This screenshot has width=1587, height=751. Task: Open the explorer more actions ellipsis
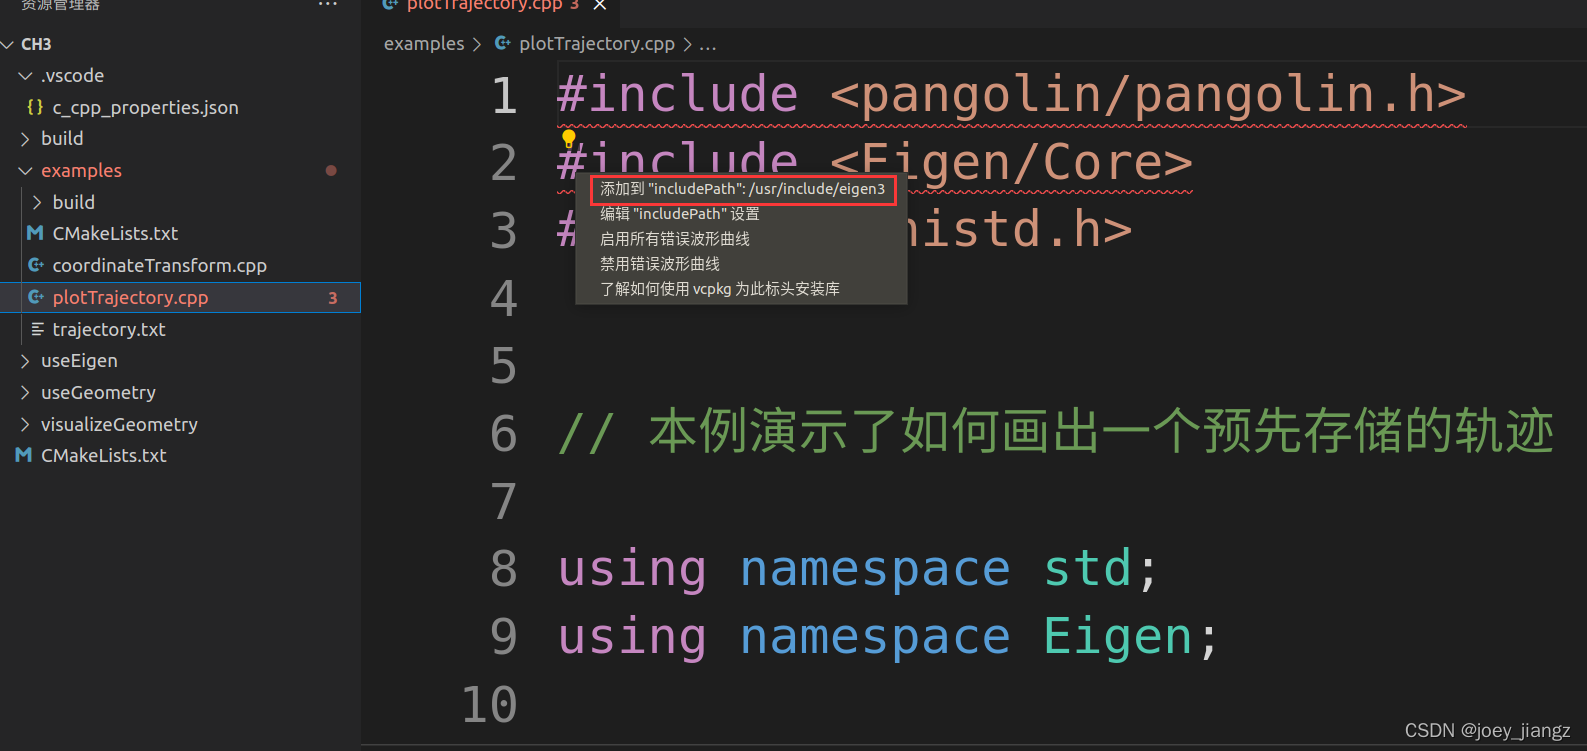[x=328, y=4]
